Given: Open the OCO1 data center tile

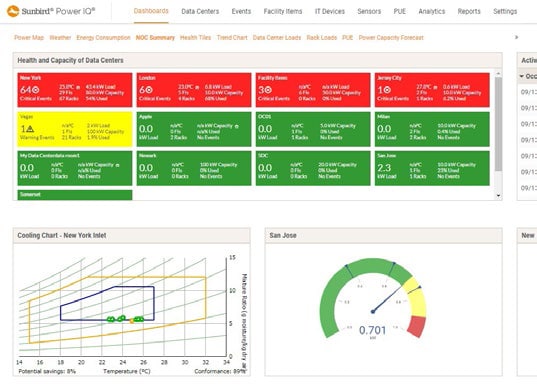Looking at the screenshot, I should [x=313, y=129].
